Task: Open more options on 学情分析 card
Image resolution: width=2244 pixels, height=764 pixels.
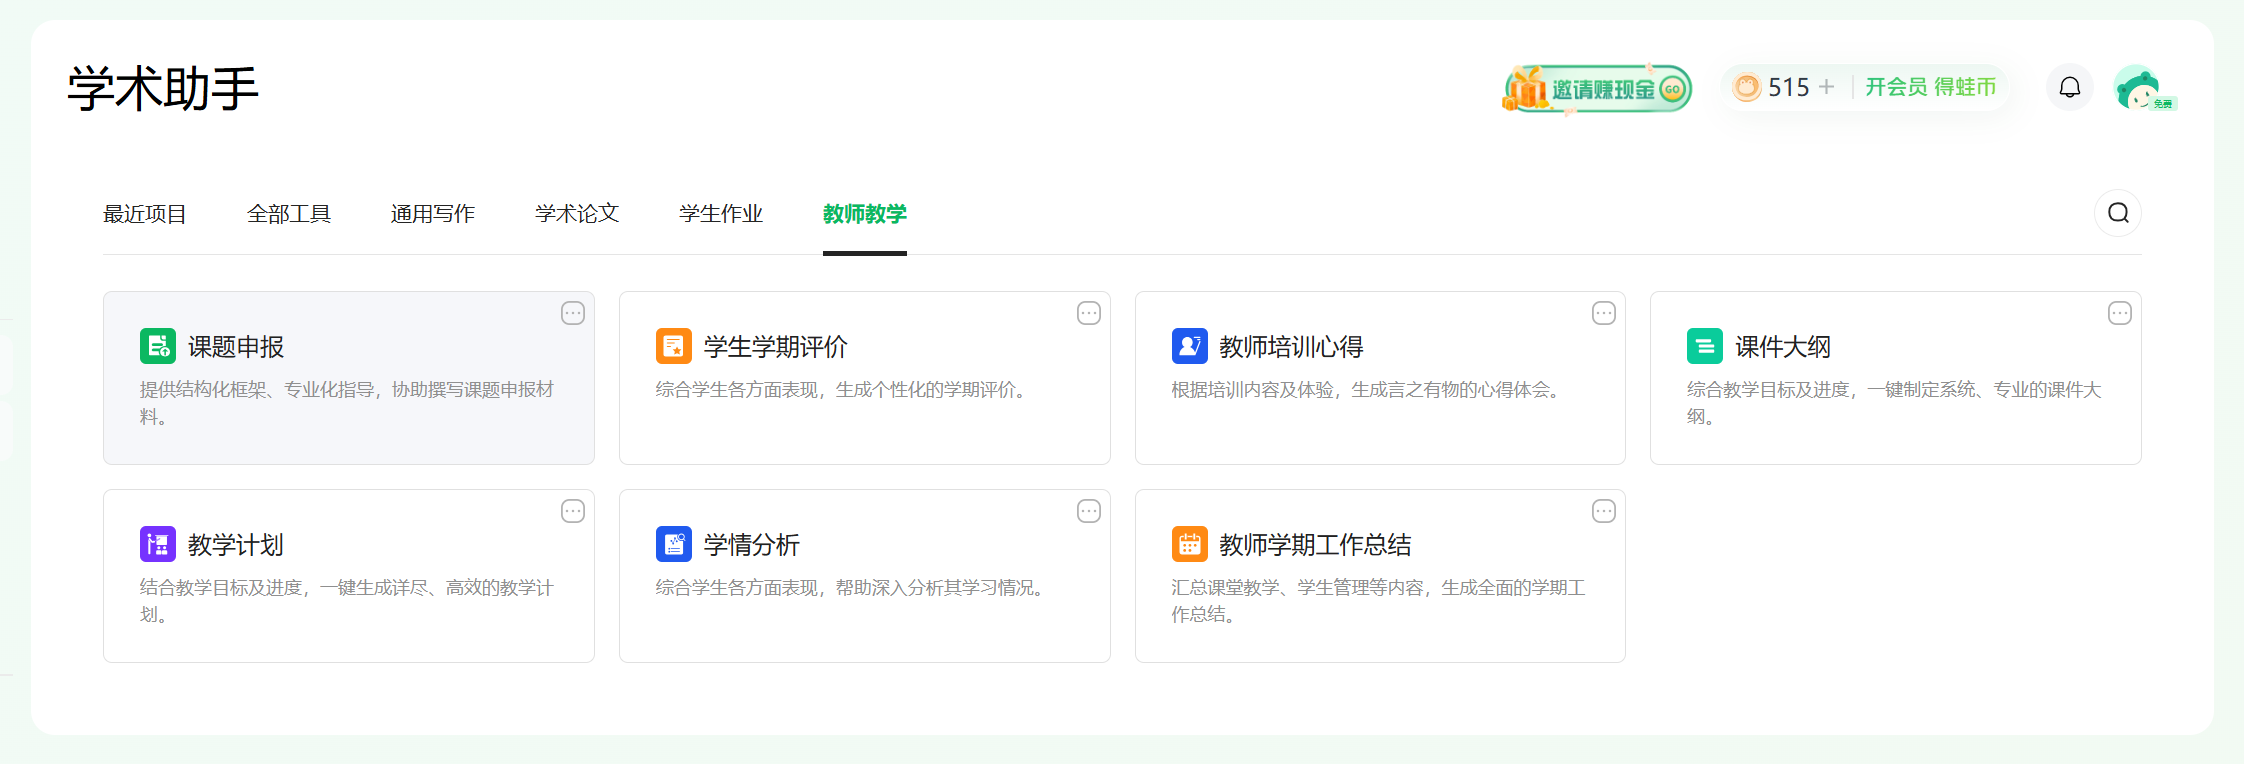Action: point(1089,511)
